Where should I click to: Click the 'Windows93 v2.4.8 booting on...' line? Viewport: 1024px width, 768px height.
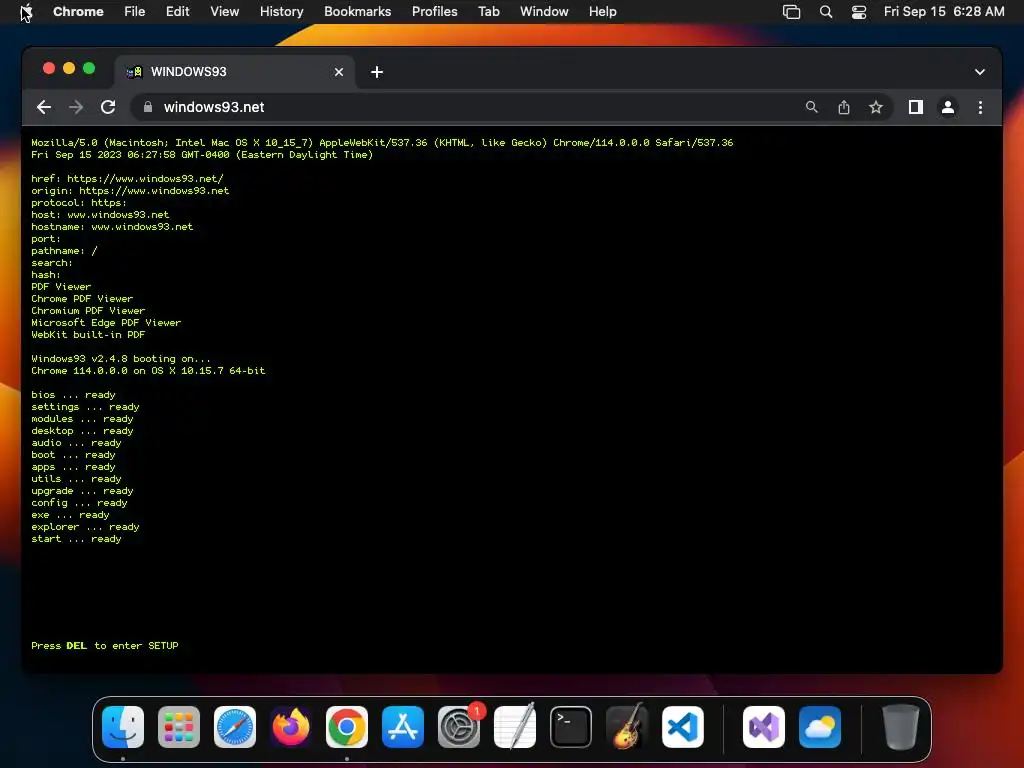(121, 359)
